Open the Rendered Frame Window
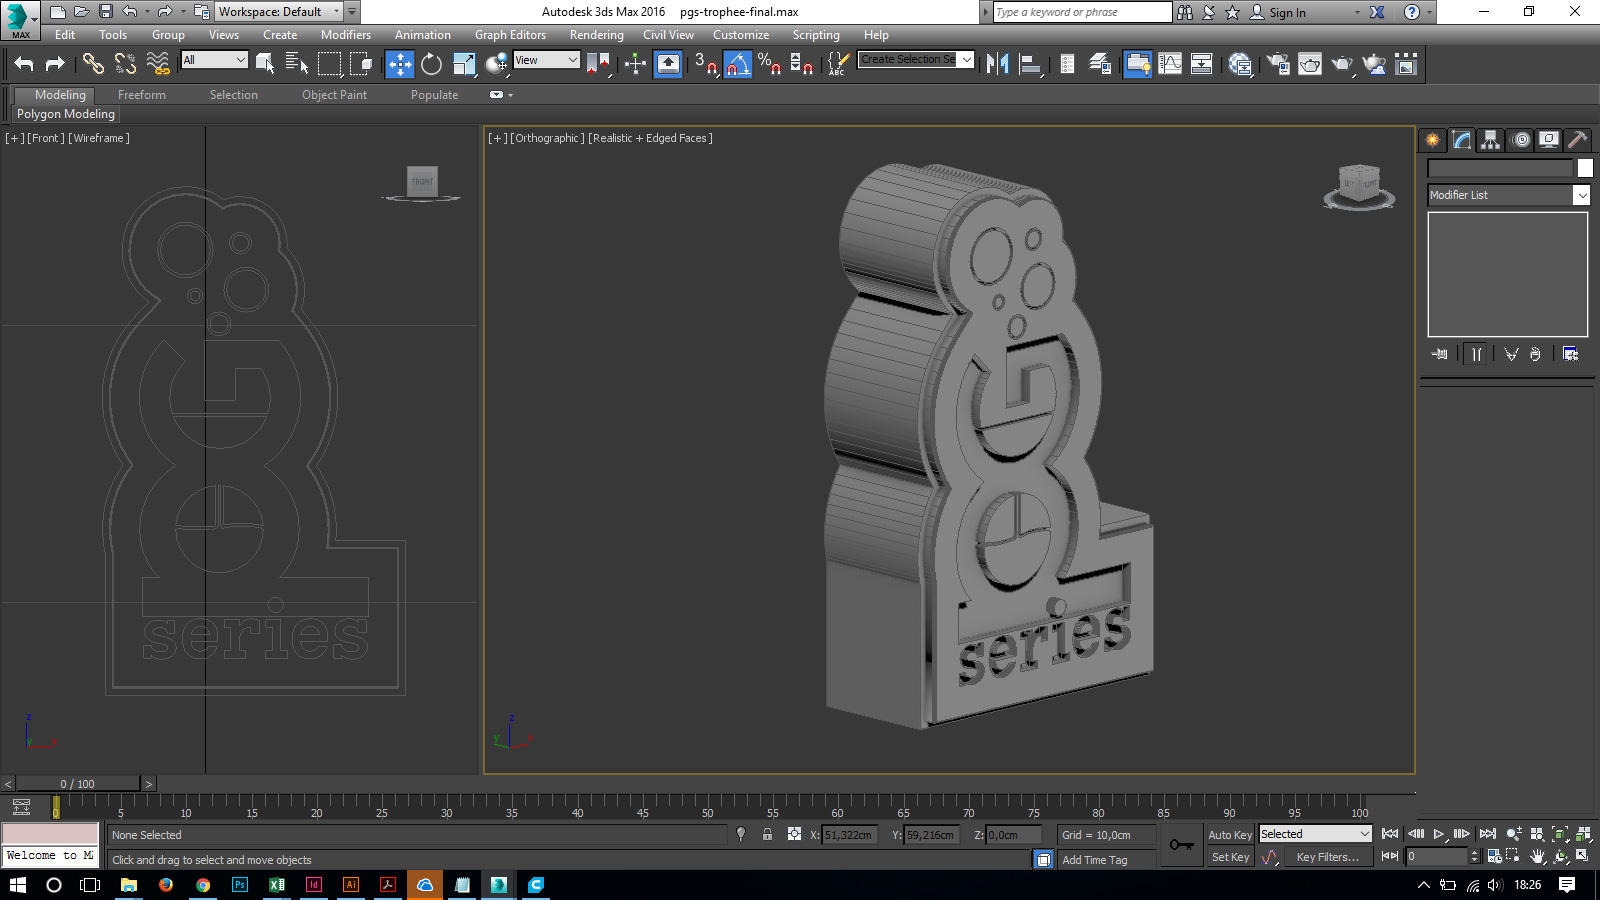Screen dimensions: 1600x900 [x=1309, y=64]
